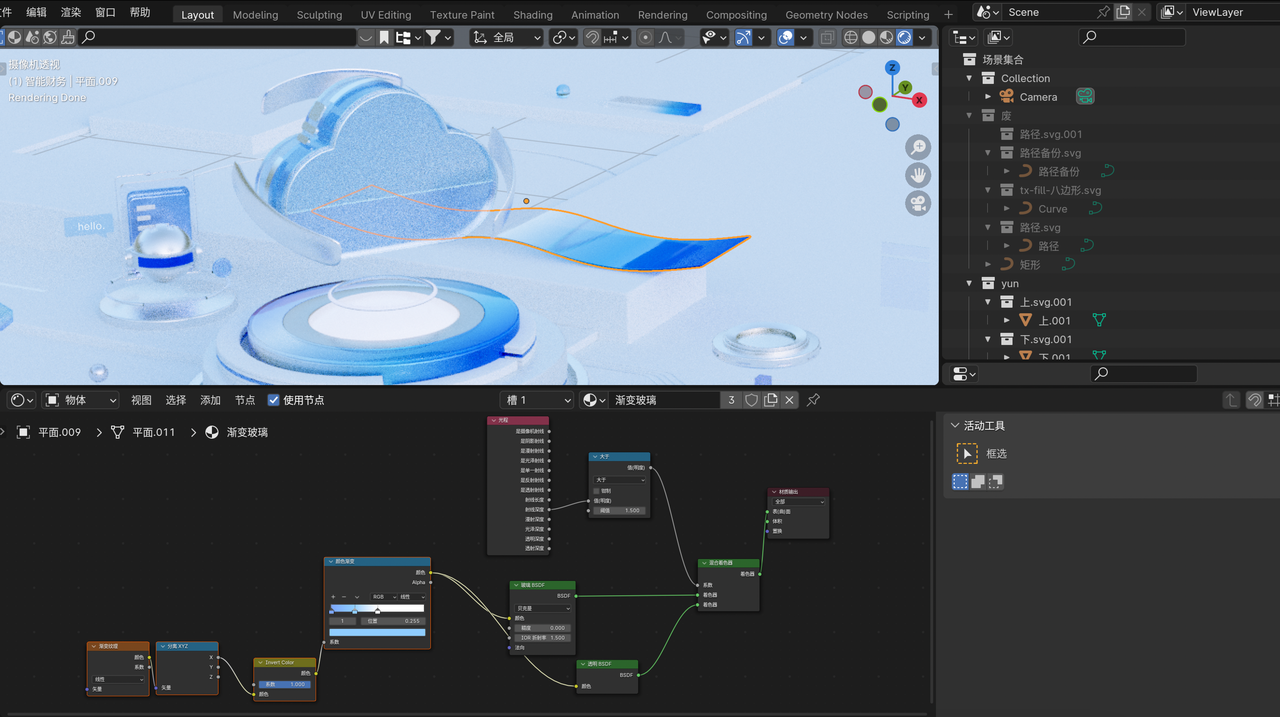1280x717 pixels.
Task: Click the zoom magnifier gizmo in the viewport
Action: (x=918, y=148)
